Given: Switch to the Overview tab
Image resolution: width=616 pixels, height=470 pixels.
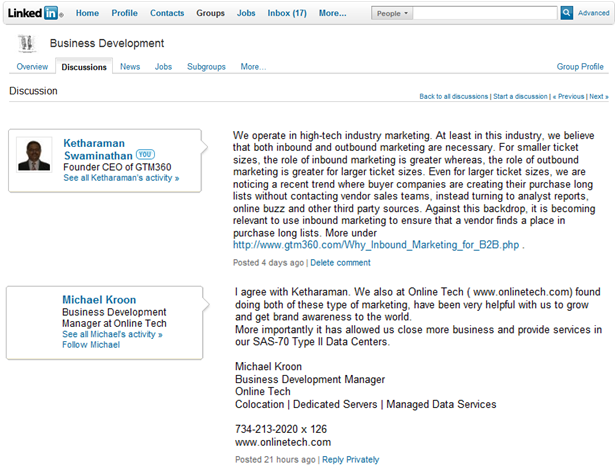Looking at the screenshot, I should point(32,66).
